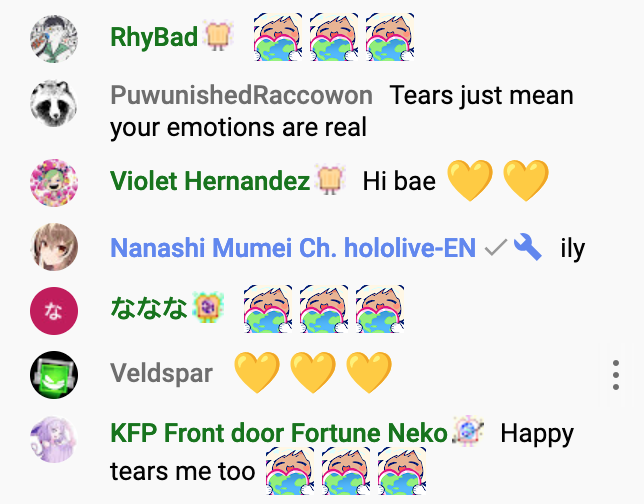Open Nanashi Mumei's profile picture

click(54, 247)
